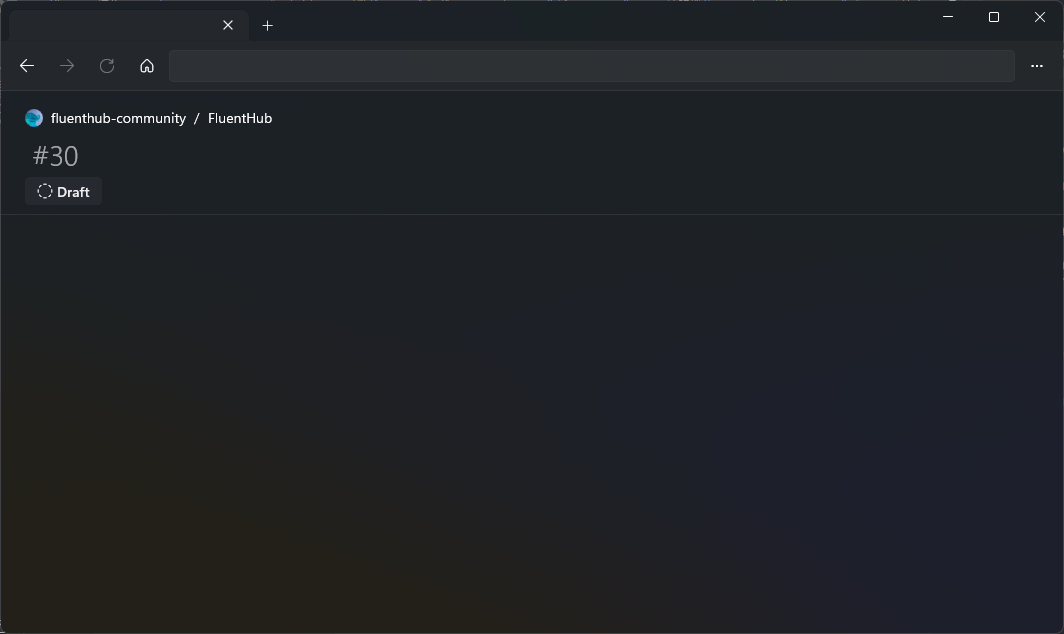Open the home page via home icon
This screenshot has height=634, width=1064.
147,65
